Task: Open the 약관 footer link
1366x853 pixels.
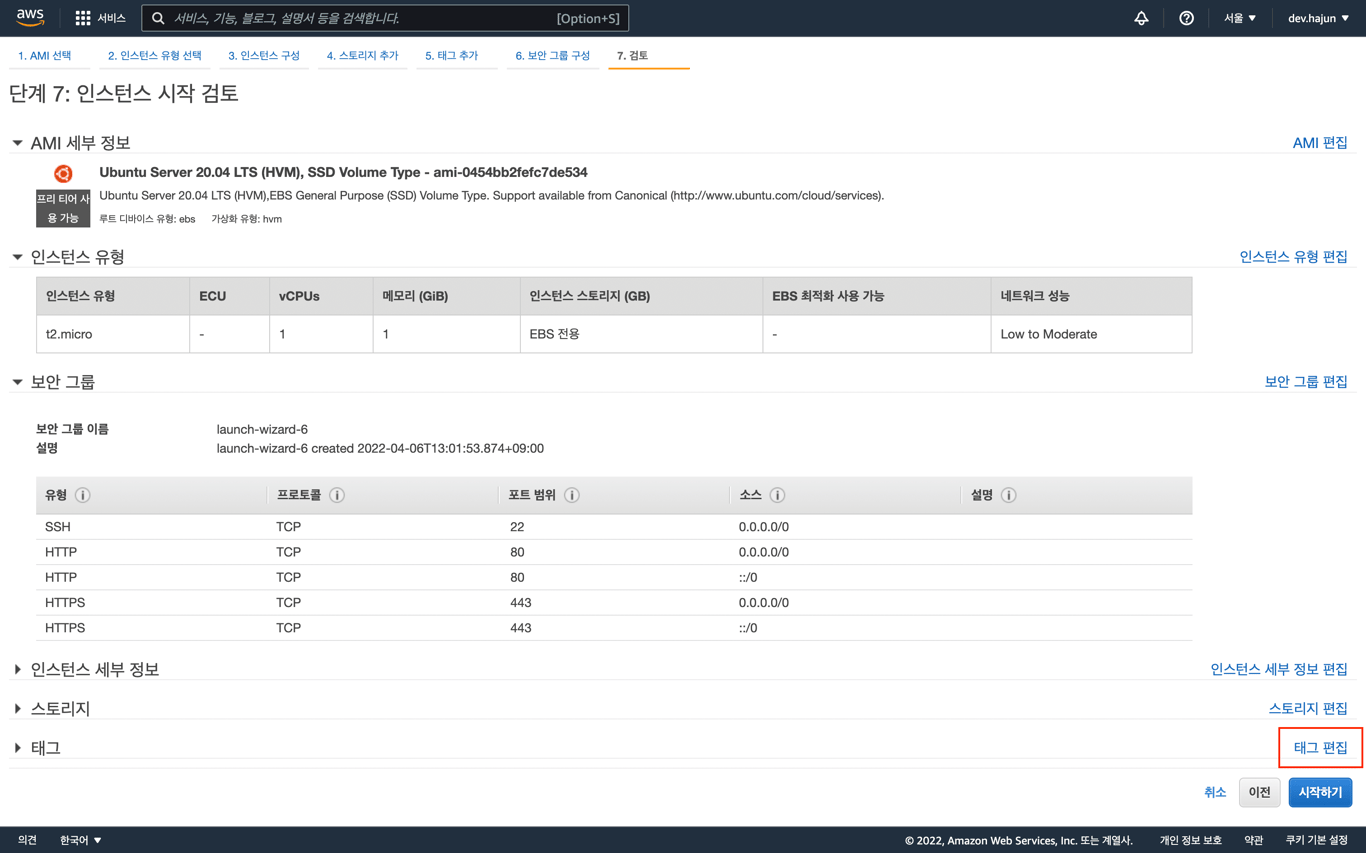Action: pos(1254,840)
